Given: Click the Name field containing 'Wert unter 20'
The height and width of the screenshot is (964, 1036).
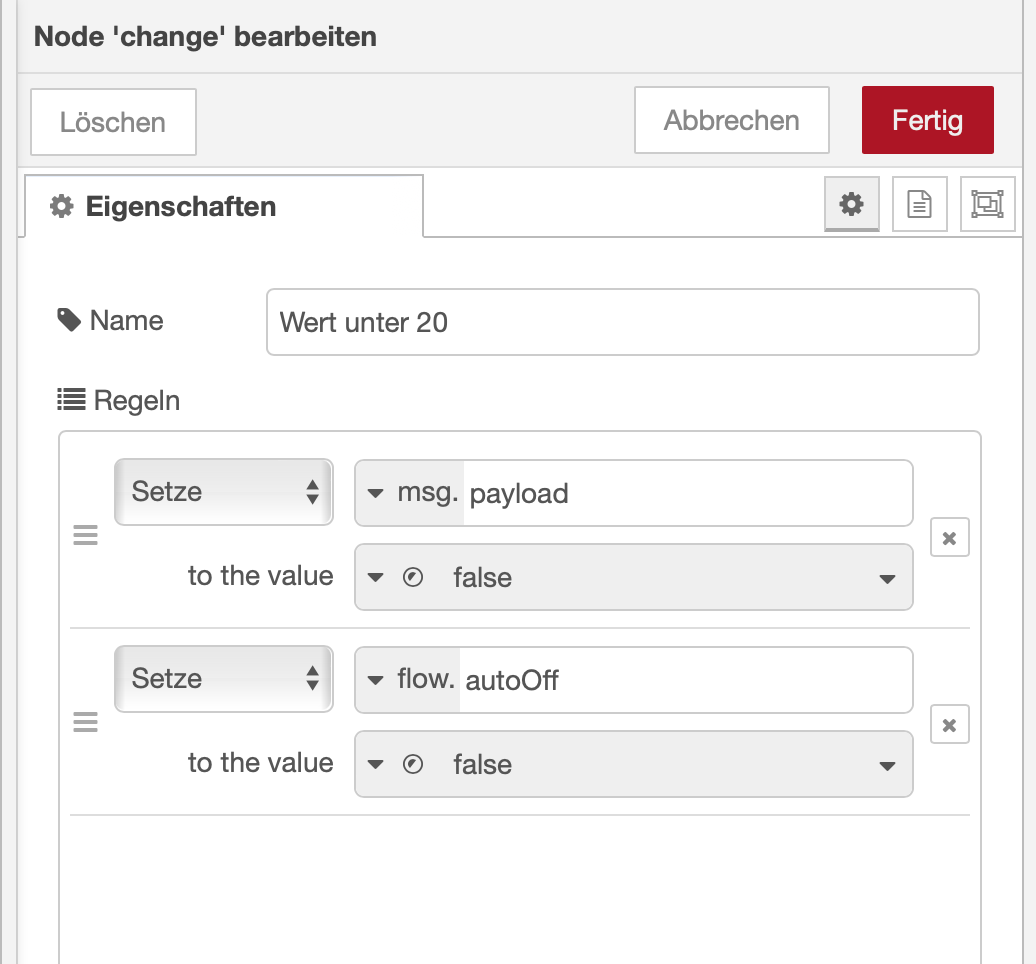Looking at the screenshot, I should tap(622, 322).
